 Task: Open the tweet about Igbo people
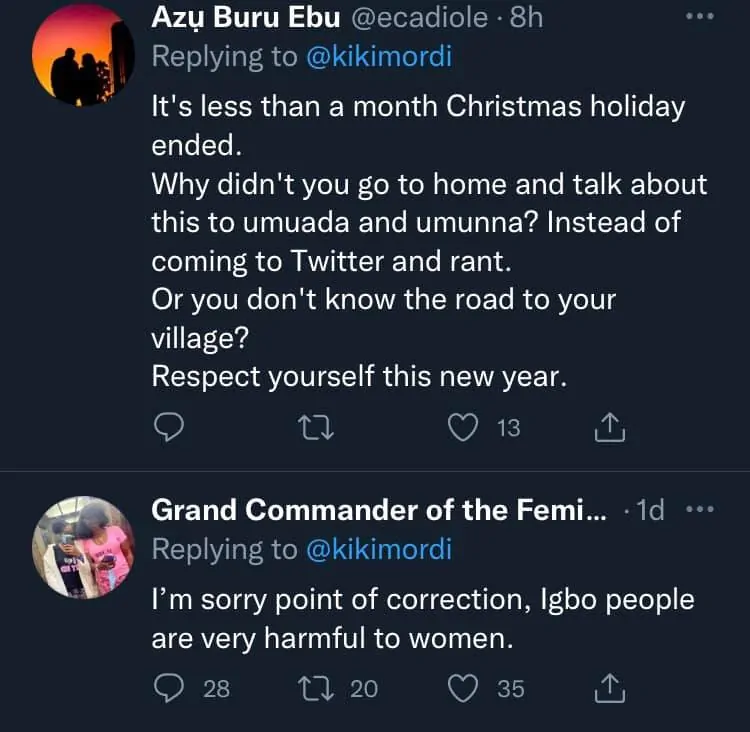pos(422,620)
